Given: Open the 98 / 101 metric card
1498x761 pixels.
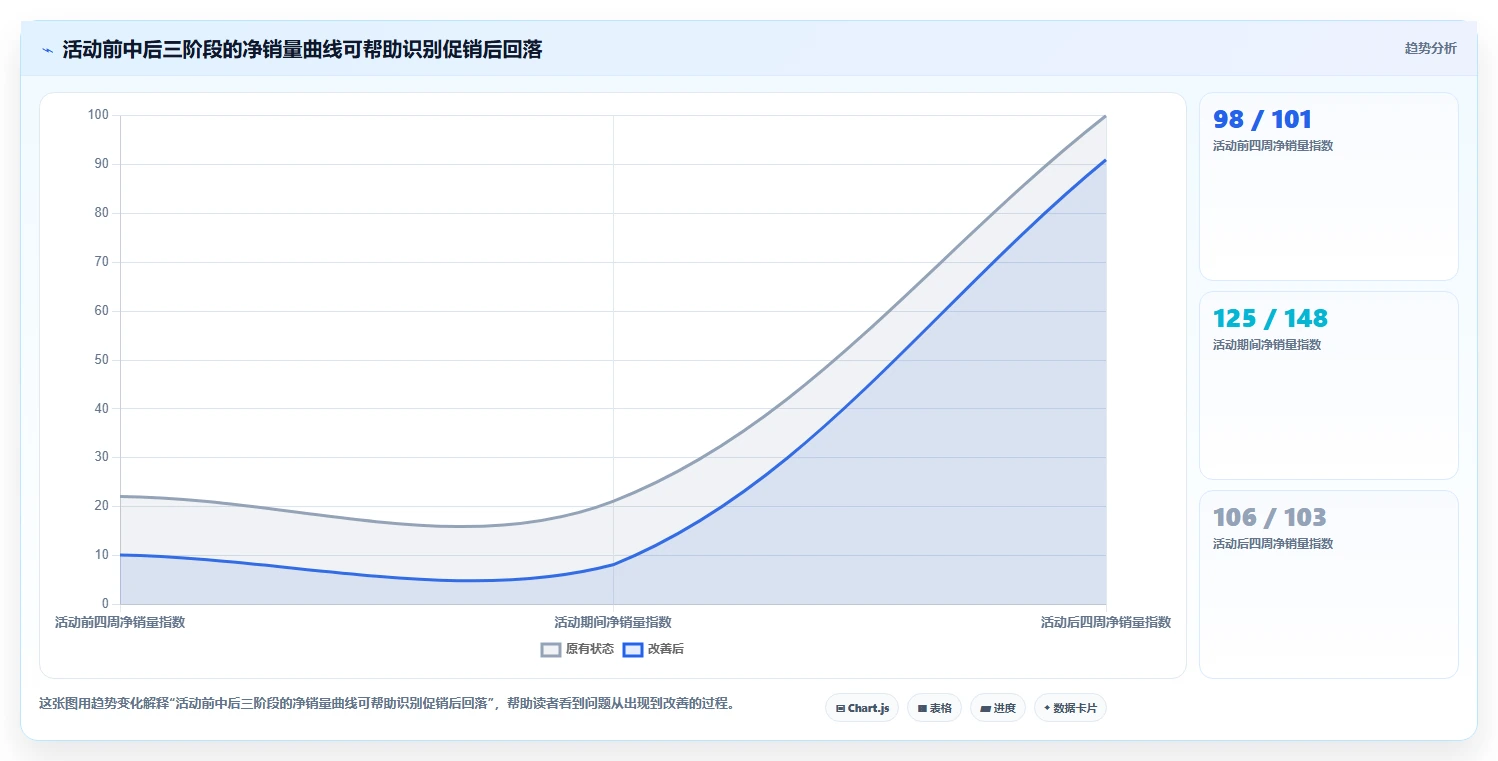Looking at the screenshot, I should point(1328,186).
